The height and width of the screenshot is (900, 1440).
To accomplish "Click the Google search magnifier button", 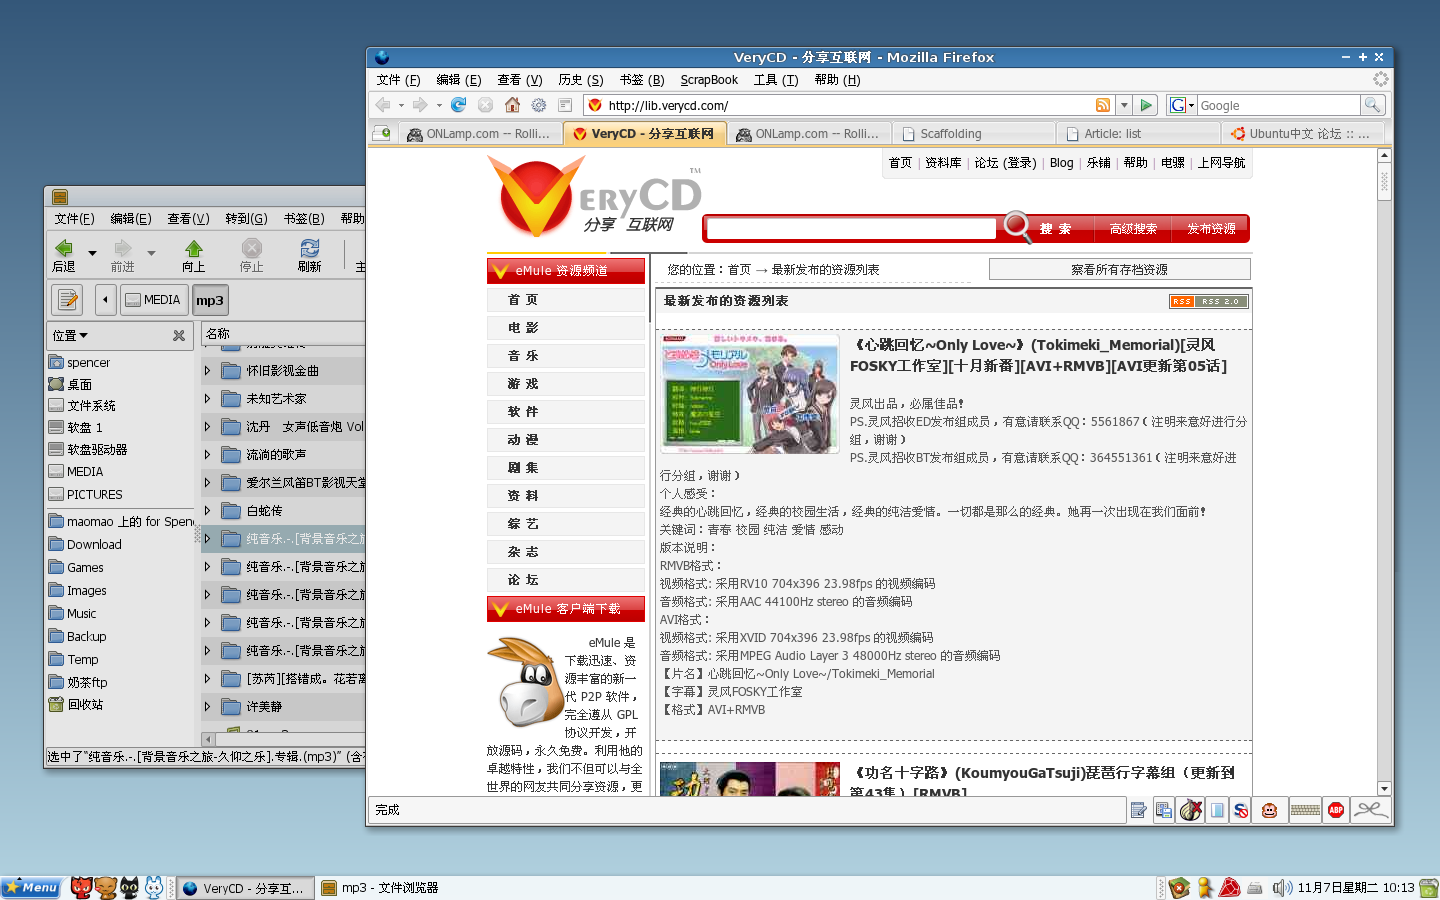I will (x=1373, y=105).
